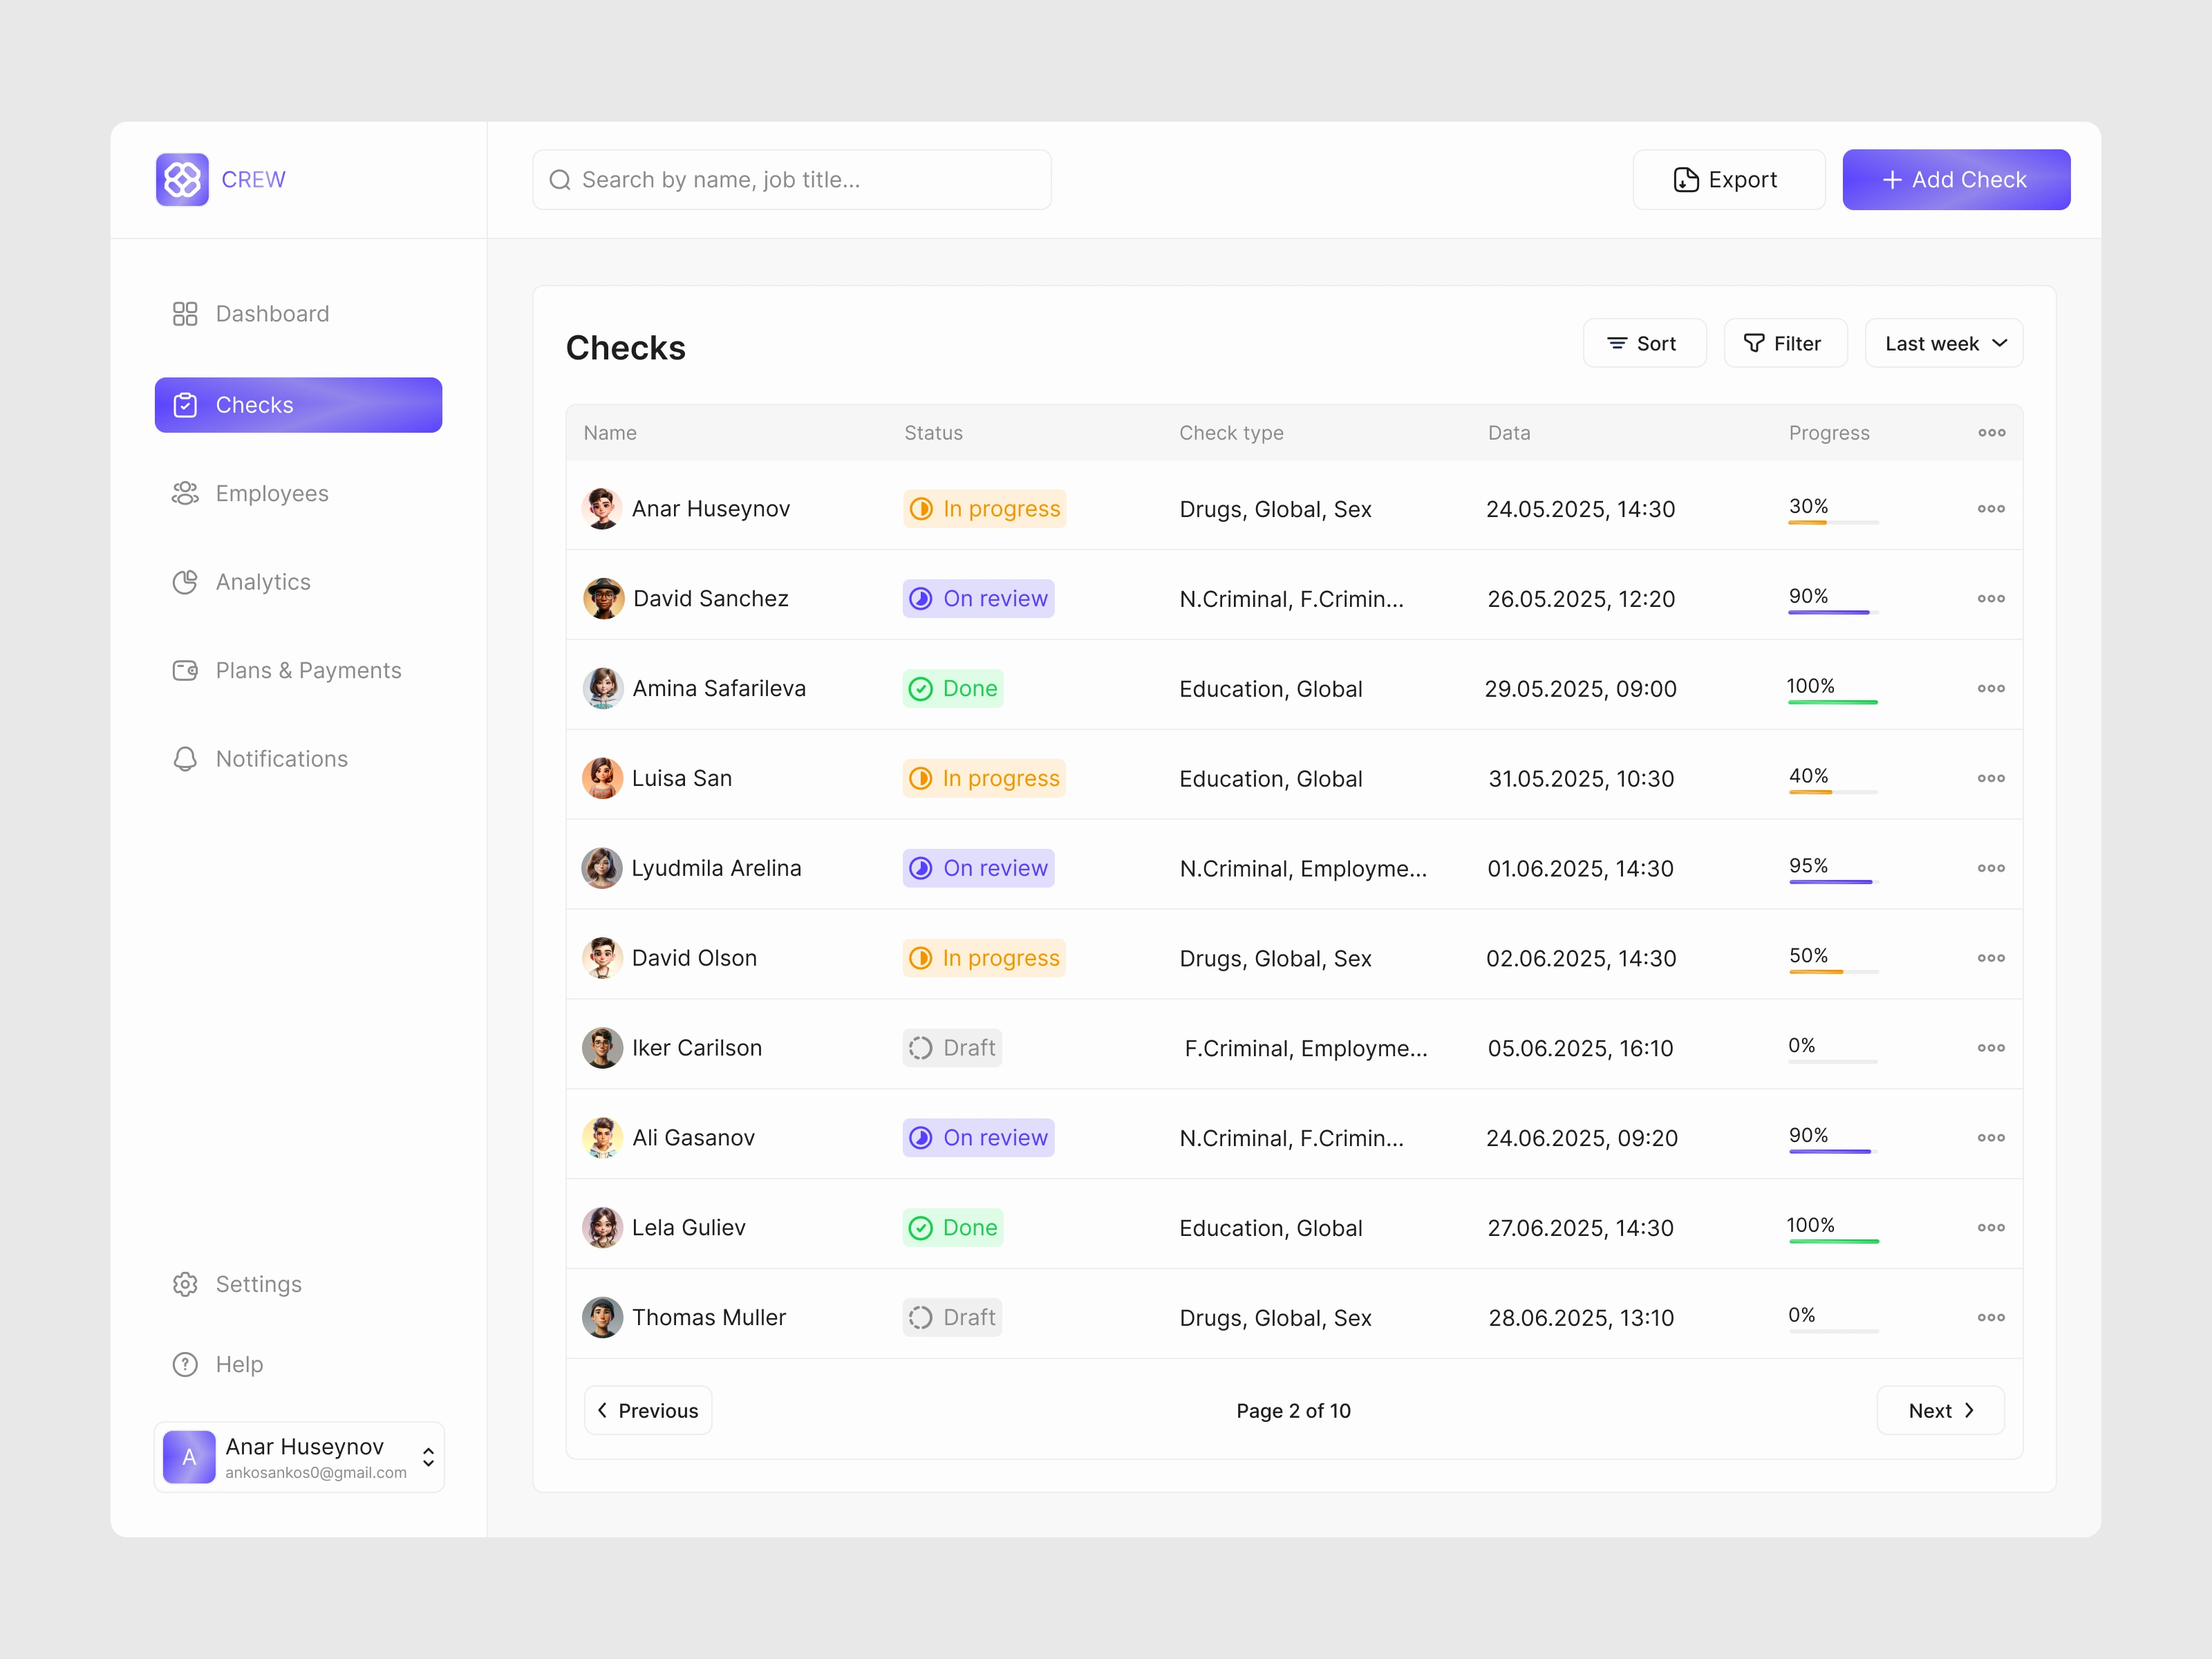
Task: Expand the Anar Huseynov account switcher
Action: pyautogui.click(x=428, y=1458)
